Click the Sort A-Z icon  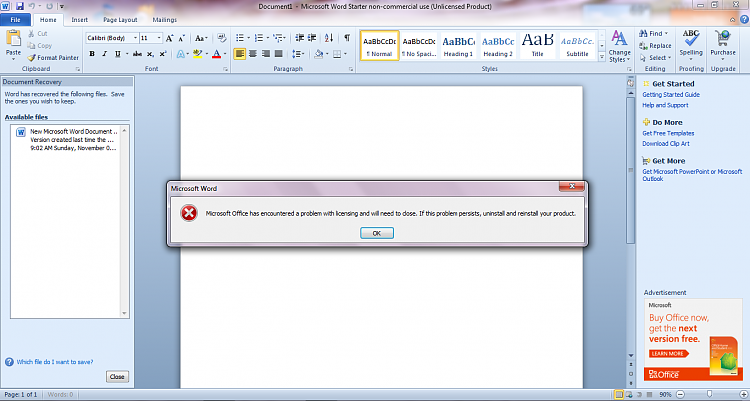329,38
